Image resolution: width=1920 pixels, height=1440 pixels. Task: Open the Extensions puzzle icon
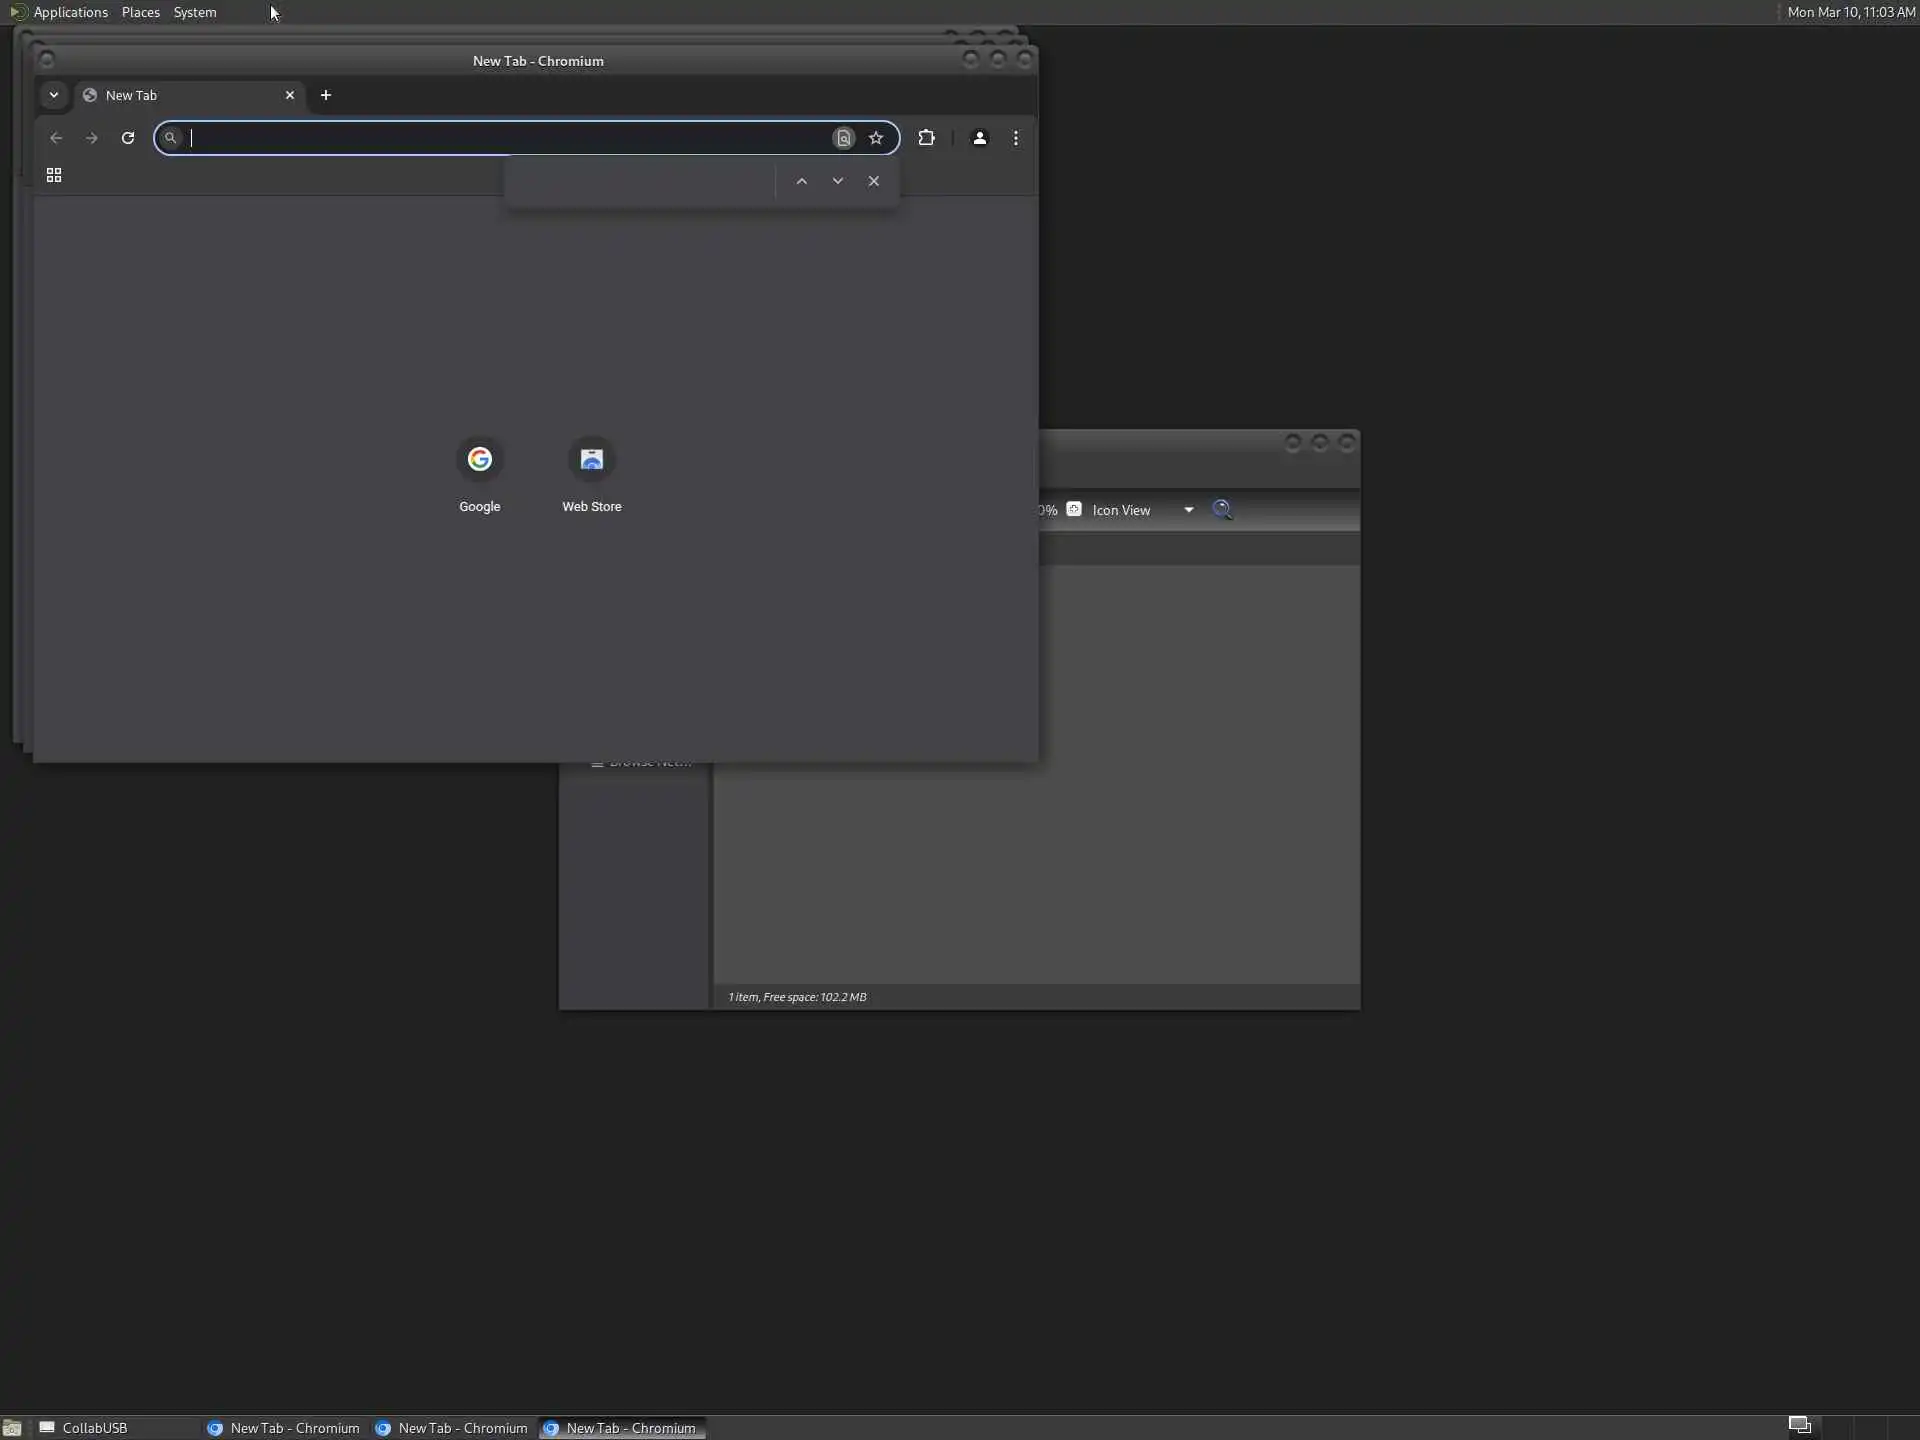[926, 138]
